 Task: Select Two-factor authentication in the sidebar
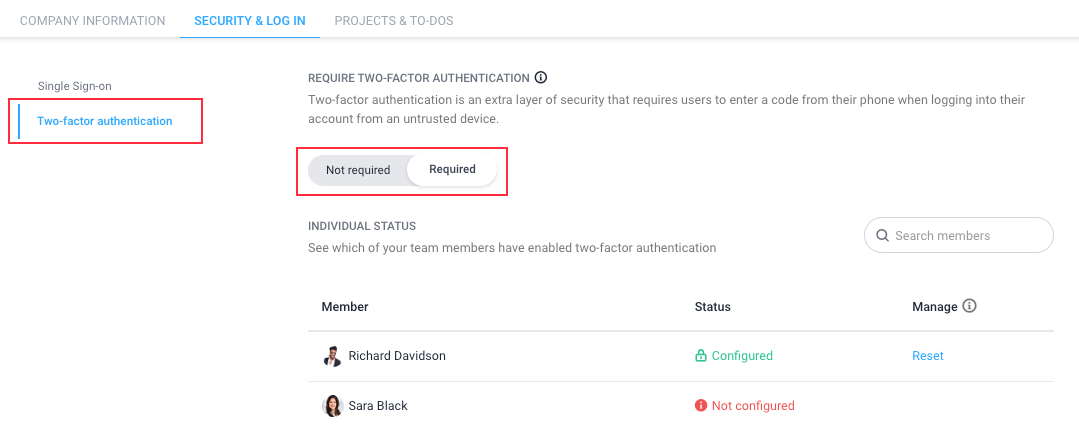tap(105, 121)
